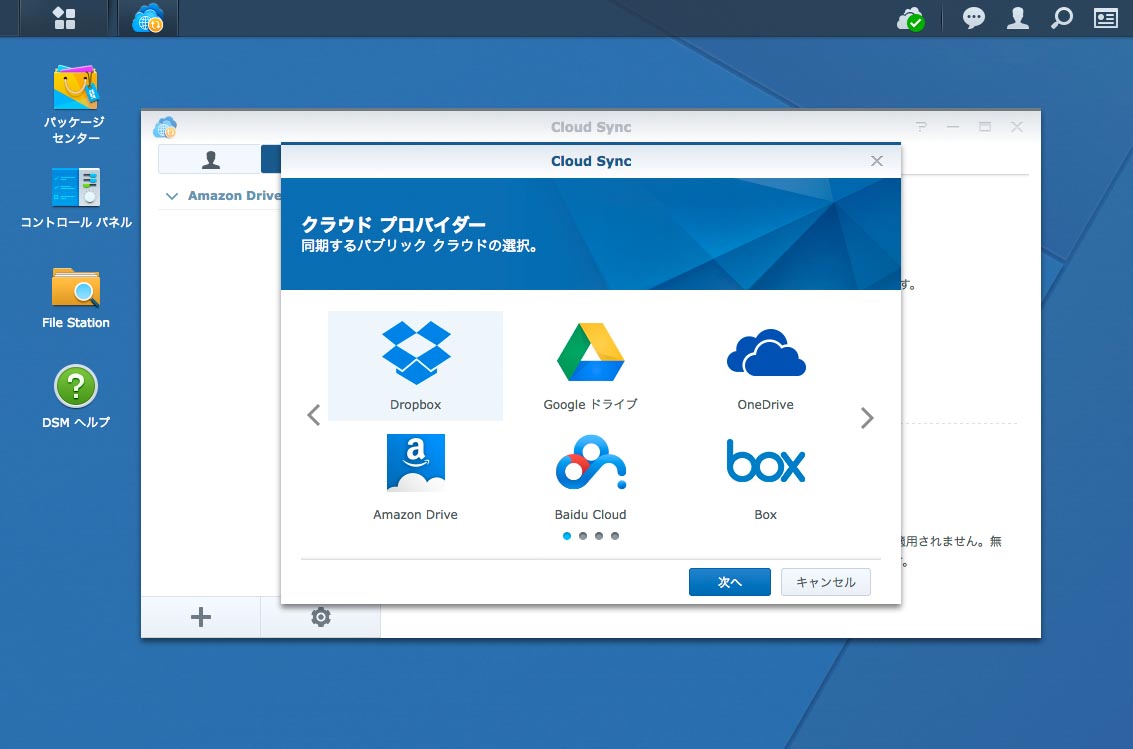Select Baidu Cloud provider

590,475
